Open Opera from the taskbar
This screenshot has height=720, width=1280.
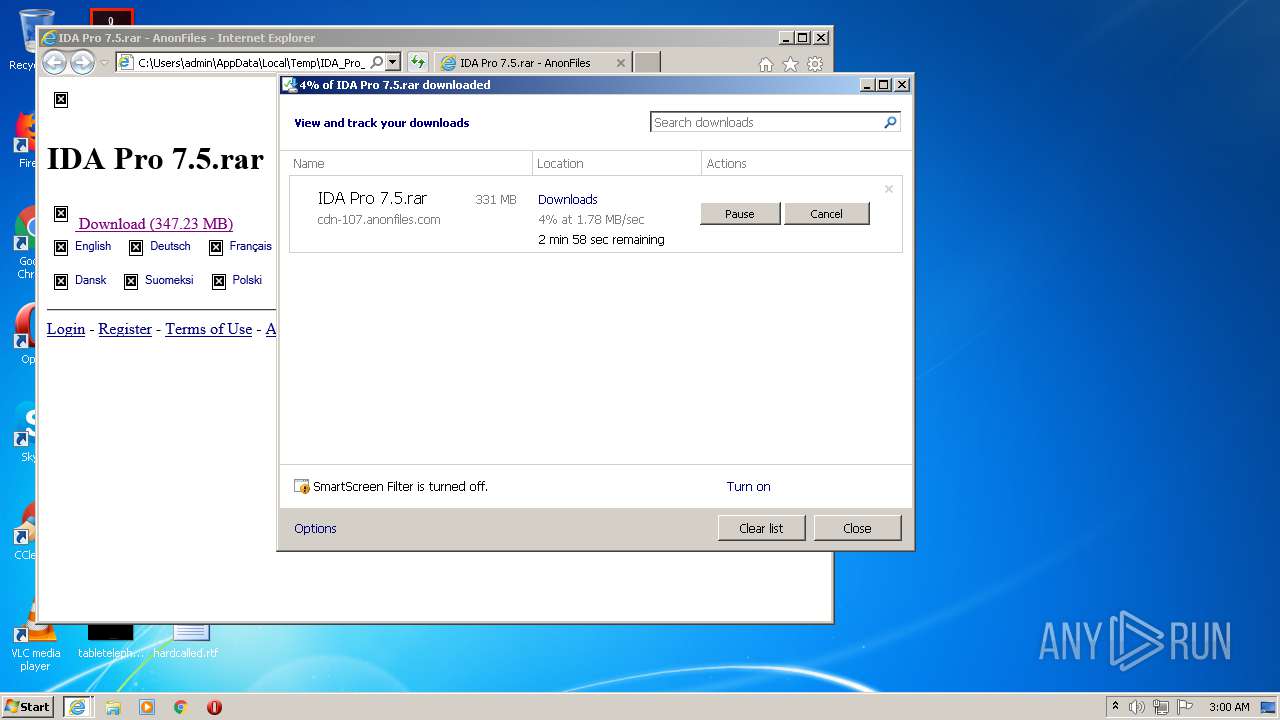pos(214,706)
